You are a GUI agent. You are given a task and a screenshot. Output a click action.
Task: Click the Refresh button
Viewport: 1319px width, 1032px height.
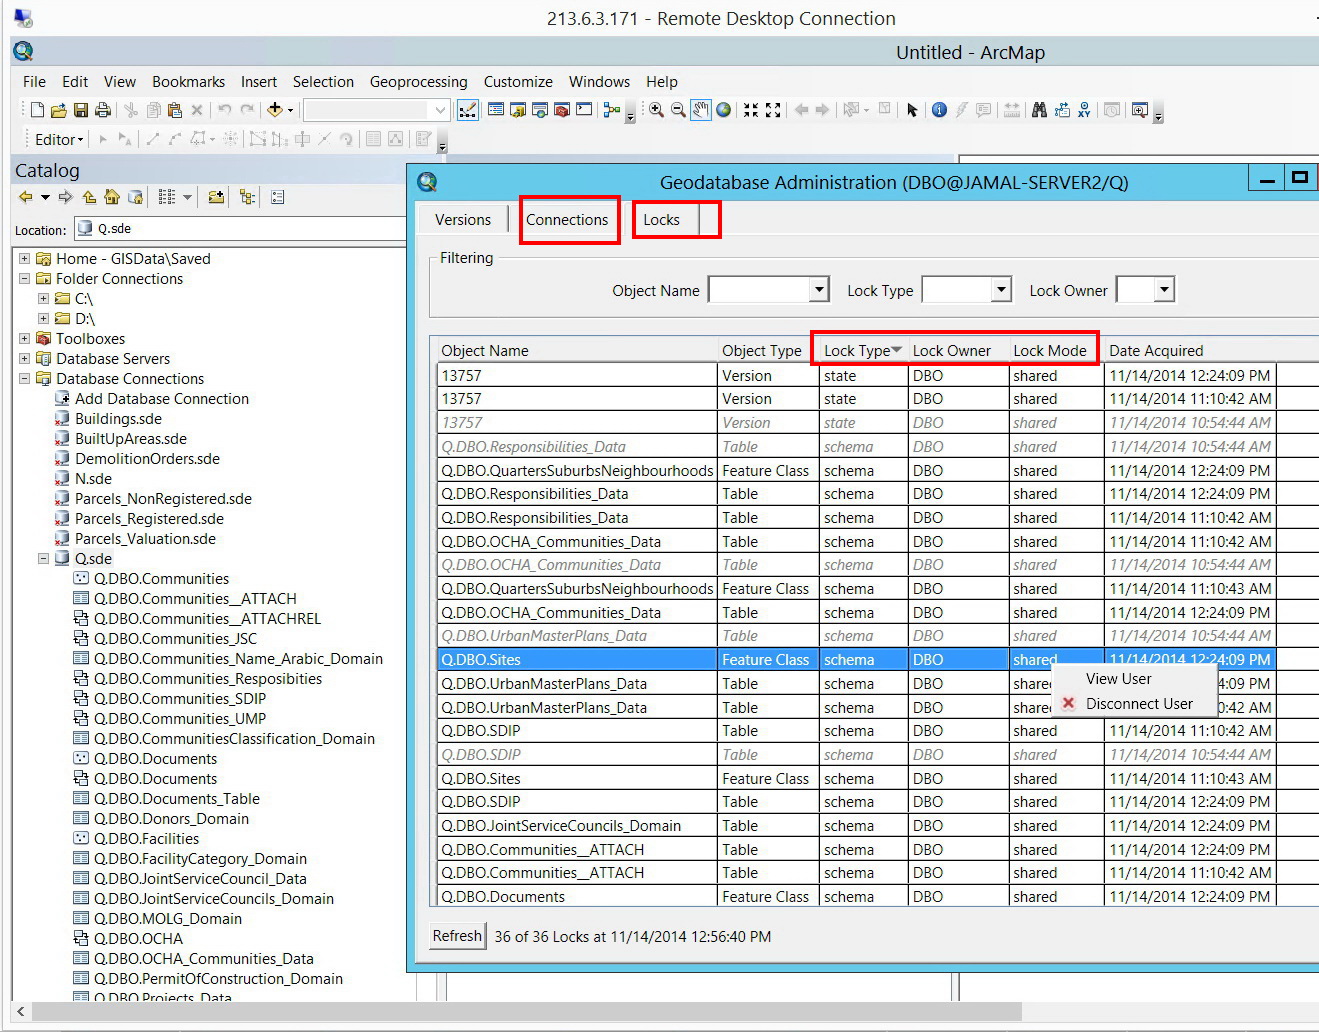pyautogui.click(x=457, y=936)
